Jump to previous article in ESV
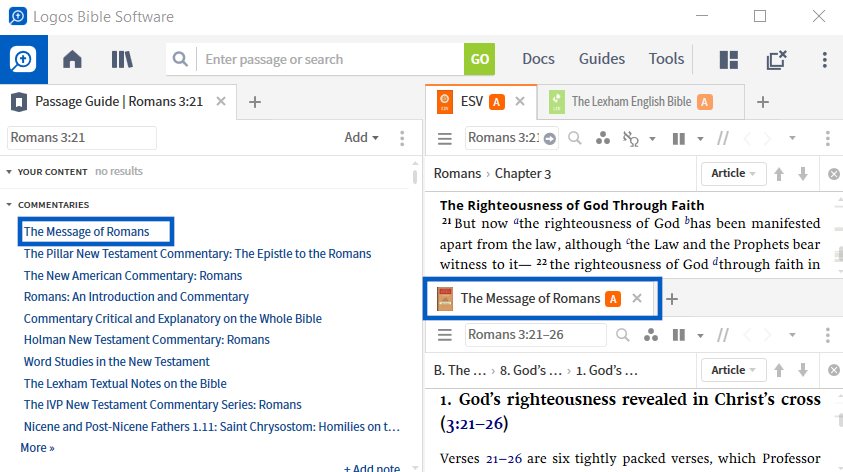This screenshot has height=472, width=843. point(778,174)
